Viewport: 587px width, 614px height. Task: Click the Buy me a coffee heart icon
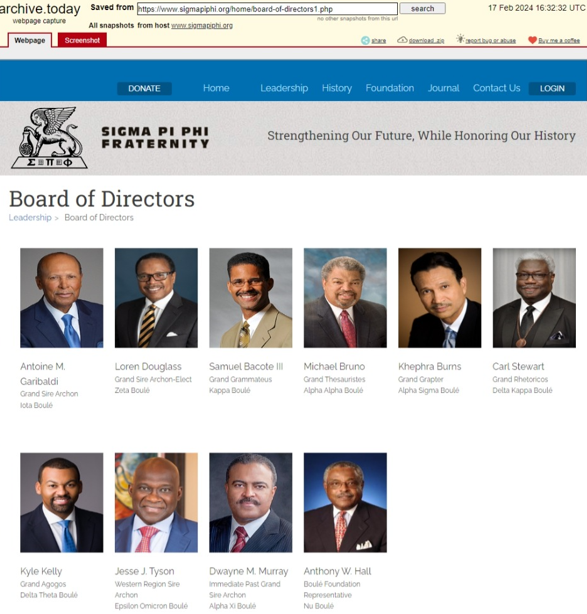[x=532, y=40]
